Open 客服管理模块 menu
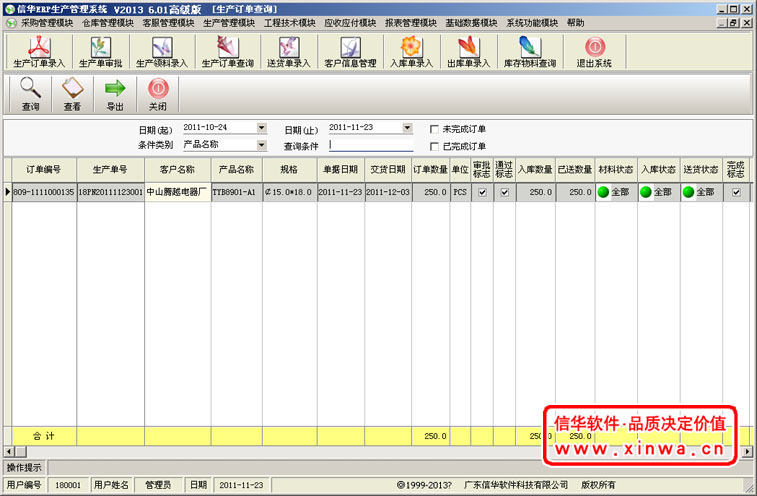The image size is (757, 496). pyautogui.click(x=168, y=23)
